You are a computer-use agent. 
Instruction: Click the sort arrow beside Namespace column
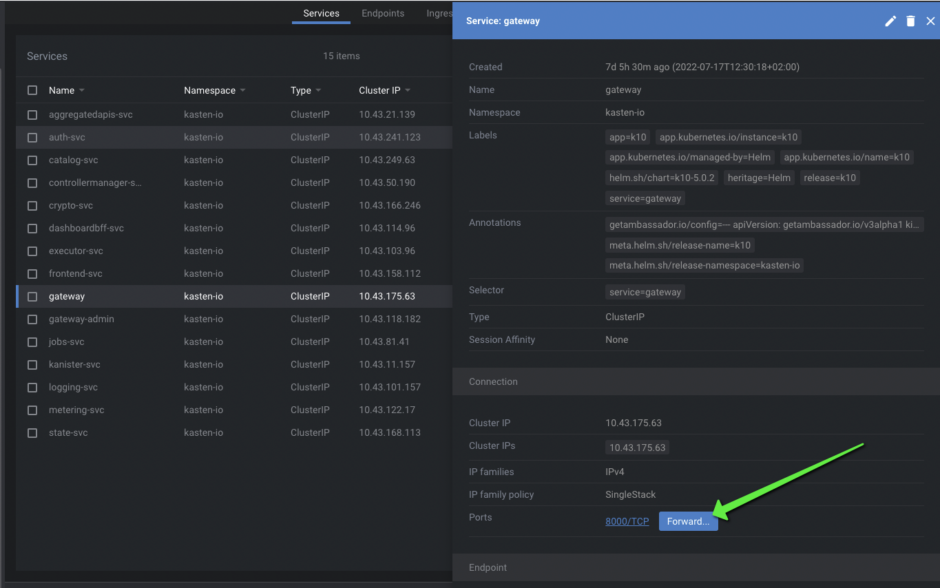[x=243, y=91]
